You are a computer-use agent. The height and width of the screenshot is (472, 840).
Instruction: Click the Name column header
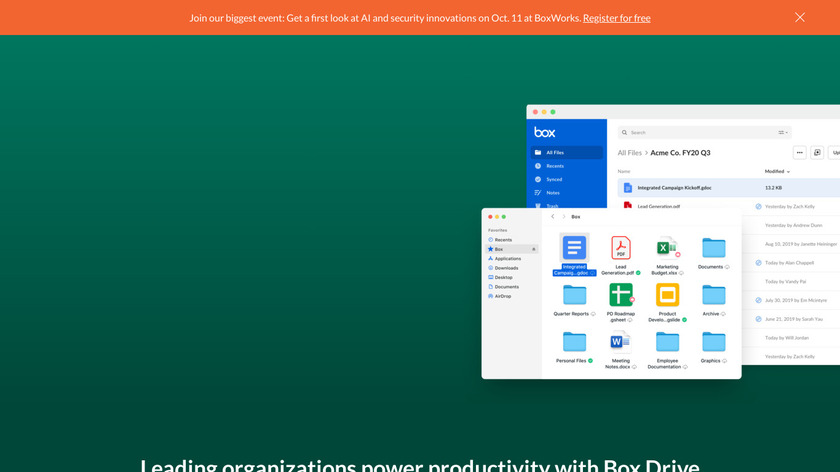624,171
